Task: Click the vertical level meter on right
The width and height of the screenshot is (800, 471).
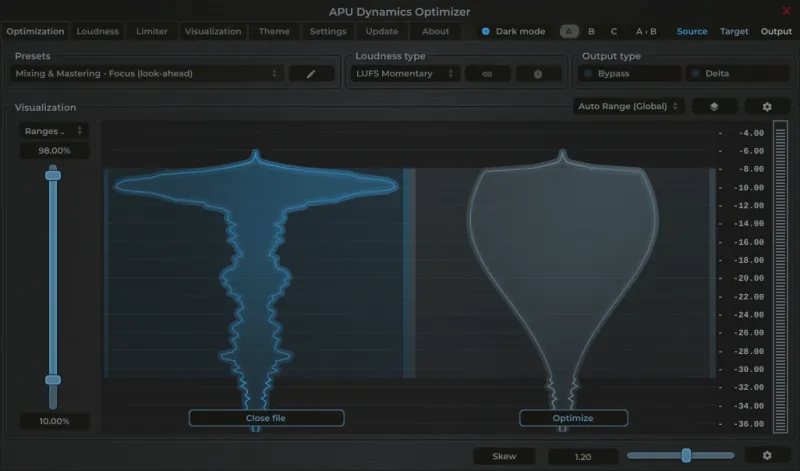Action: (780, 277)
